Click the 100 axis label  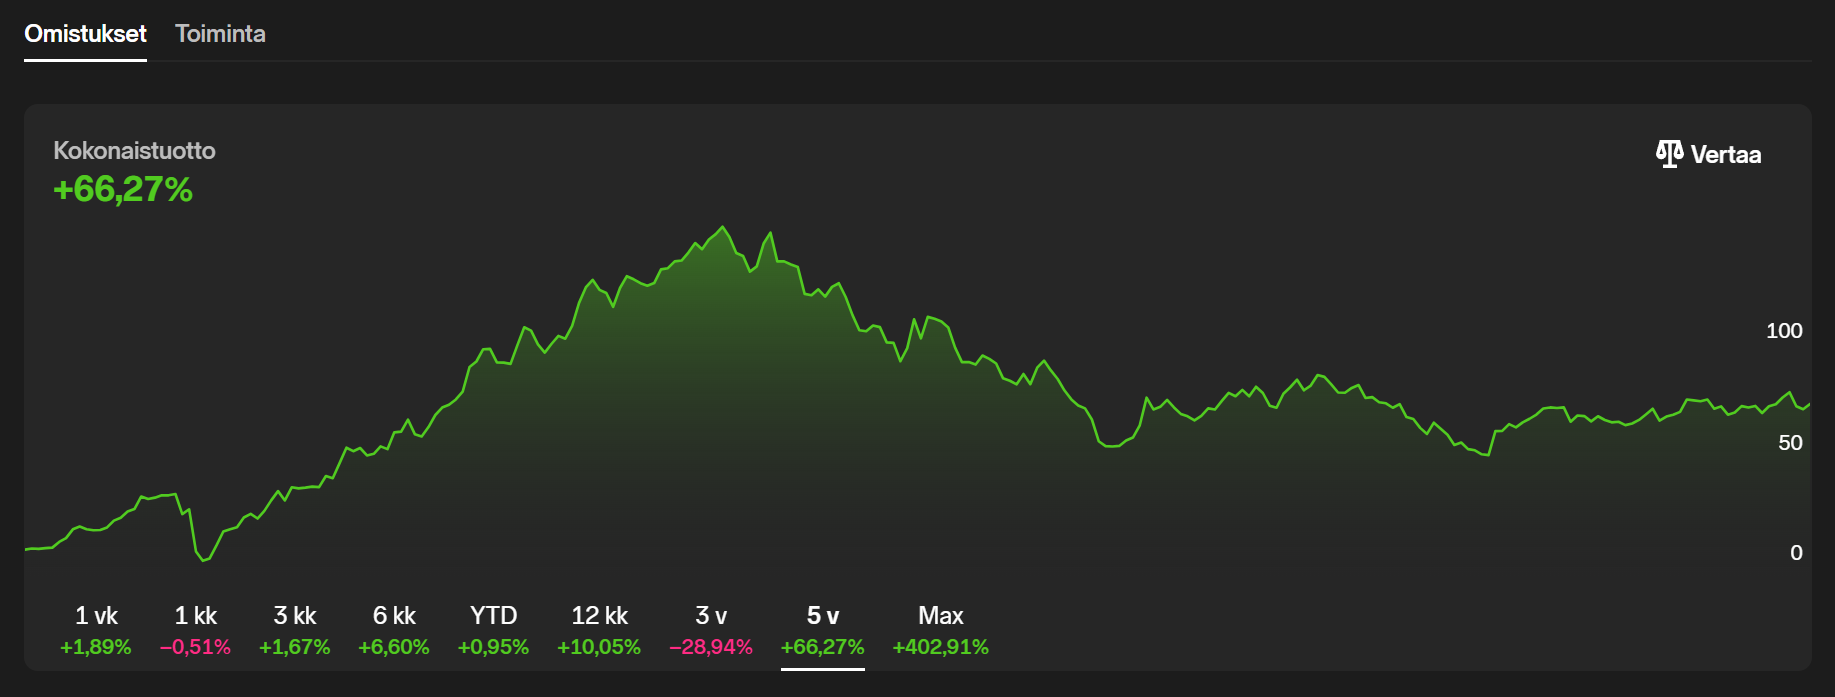[x=1784, y=331]
